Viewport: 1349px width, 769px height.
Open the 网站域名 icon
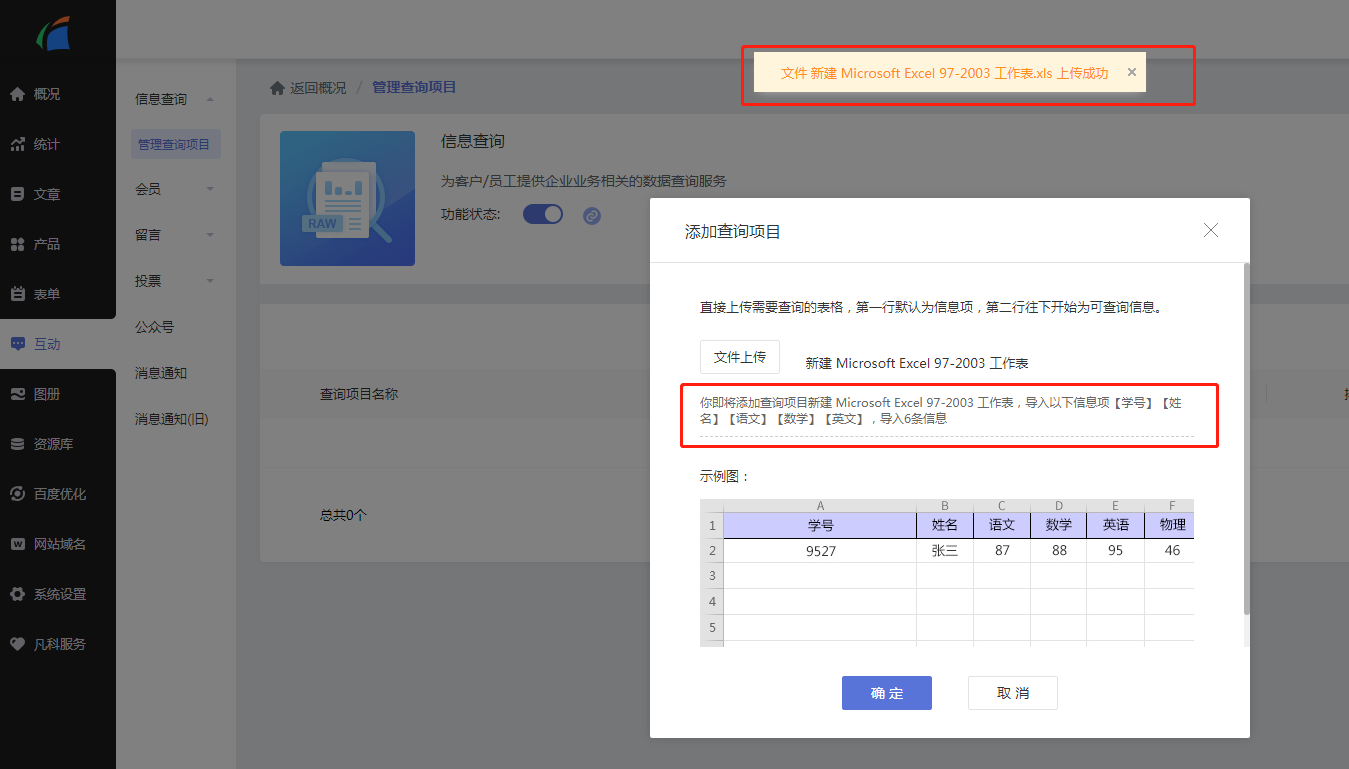click(x=17, y=544)
